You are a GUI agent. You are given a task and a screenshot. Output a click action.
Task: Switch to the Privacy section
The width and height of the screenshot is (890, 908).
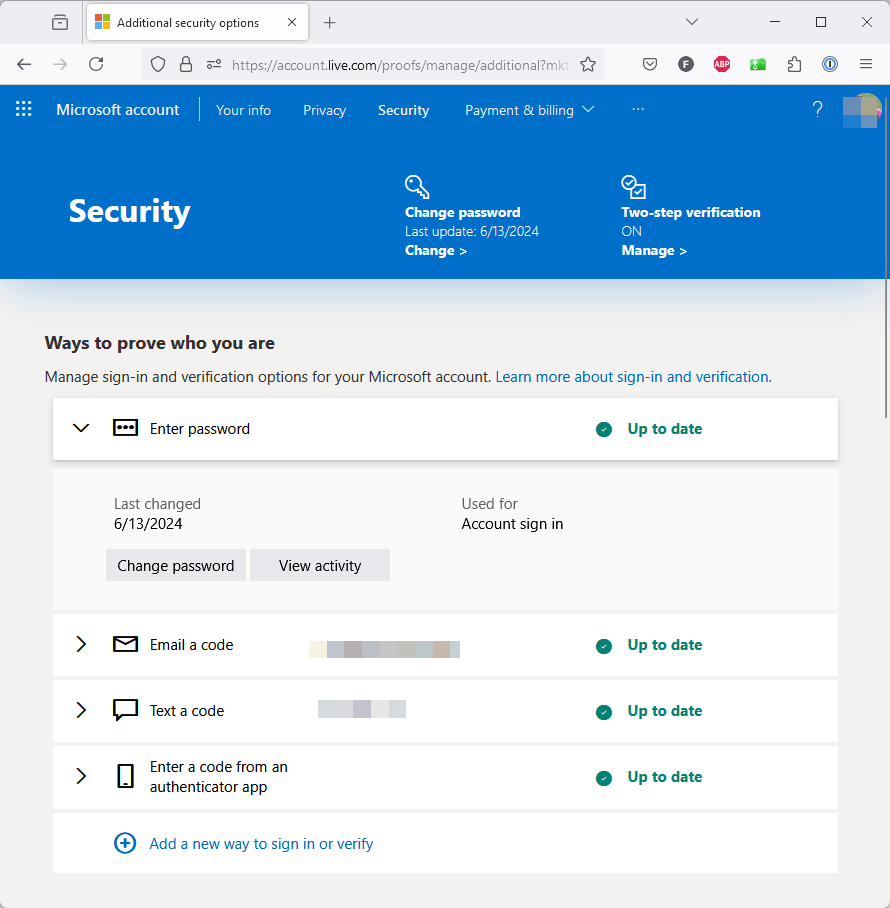coord(324,110)
